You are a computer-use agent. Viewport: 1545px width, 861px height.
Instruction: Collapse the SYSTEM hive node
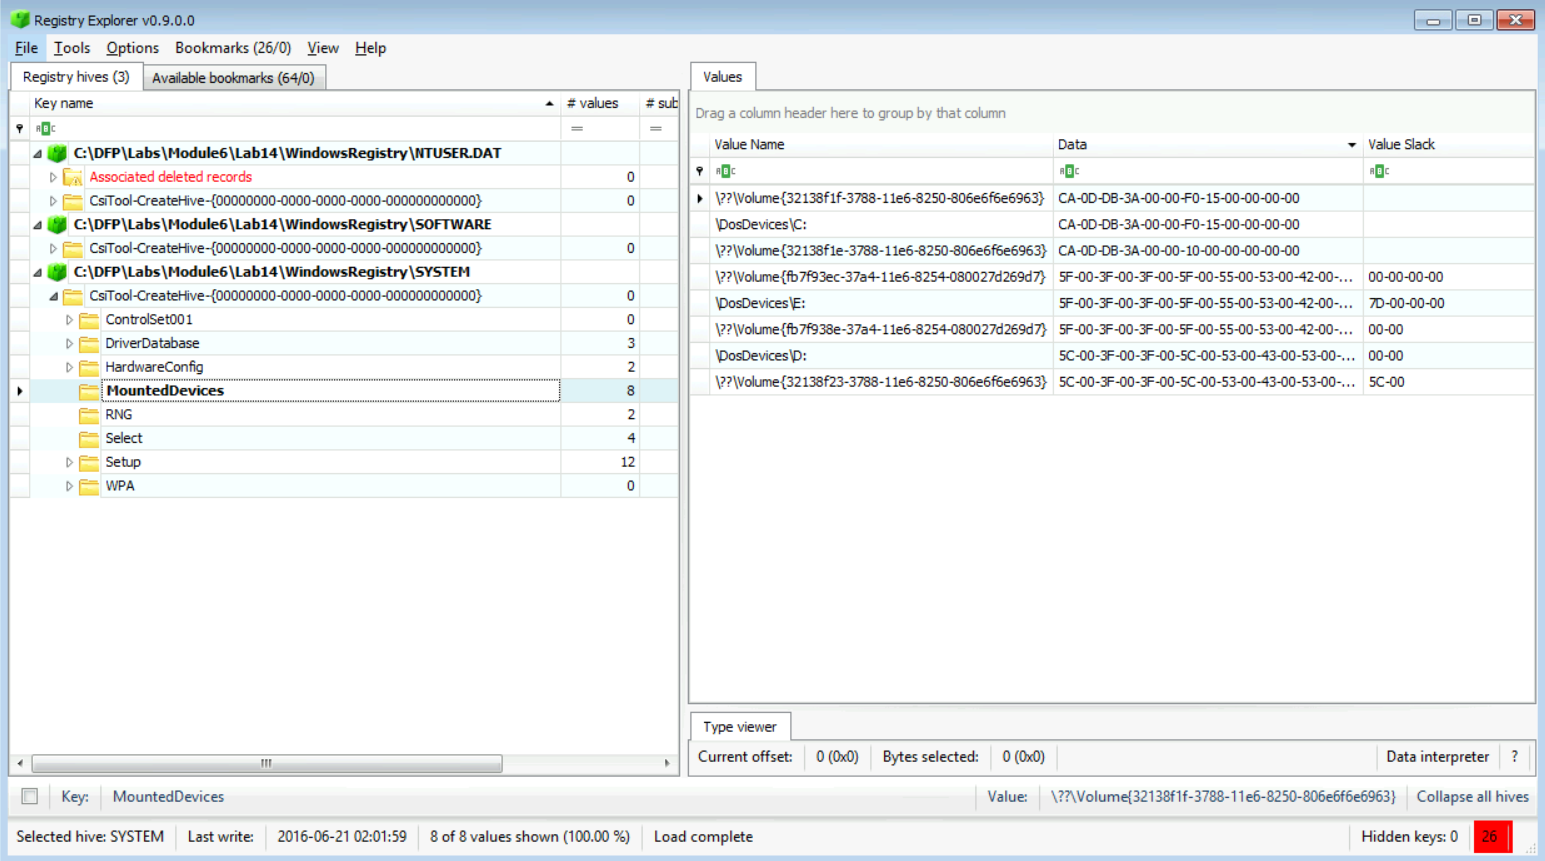coord(38,273)
